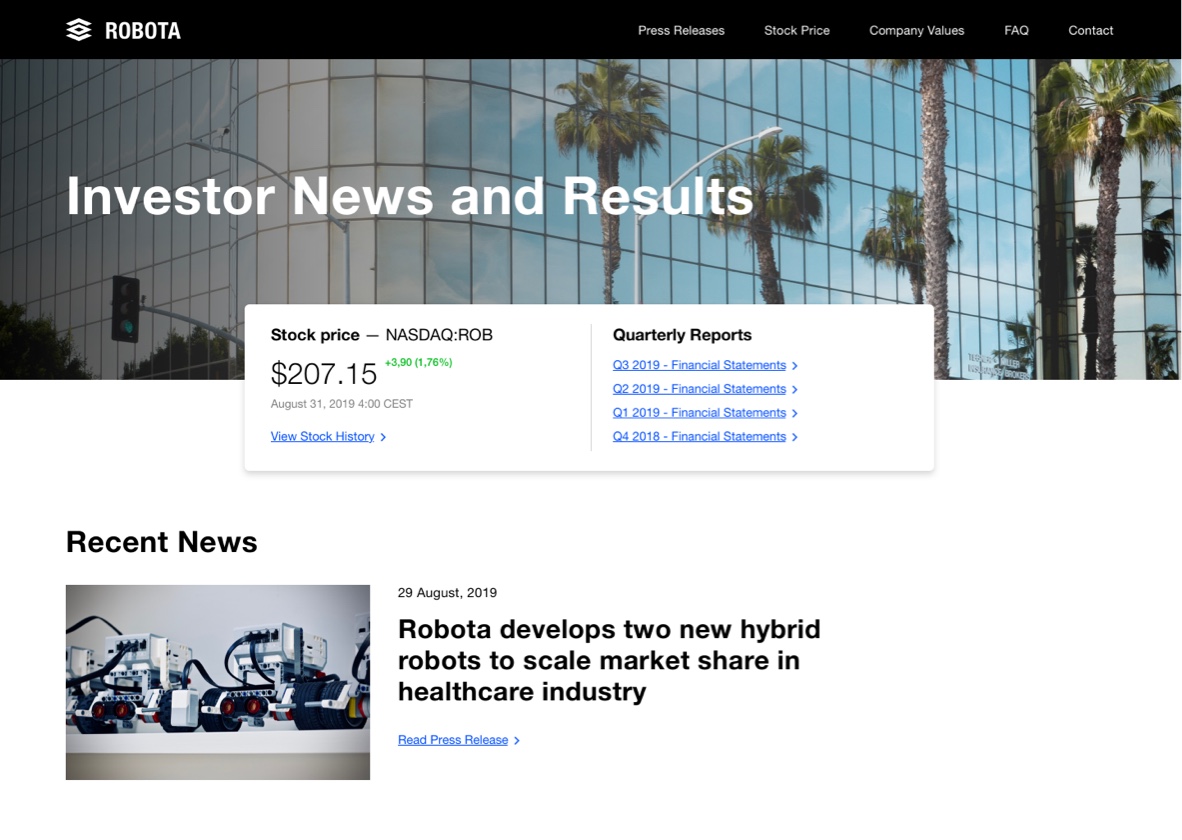Click the Robota stacked-layers logo icon

(x=79, y=30)
